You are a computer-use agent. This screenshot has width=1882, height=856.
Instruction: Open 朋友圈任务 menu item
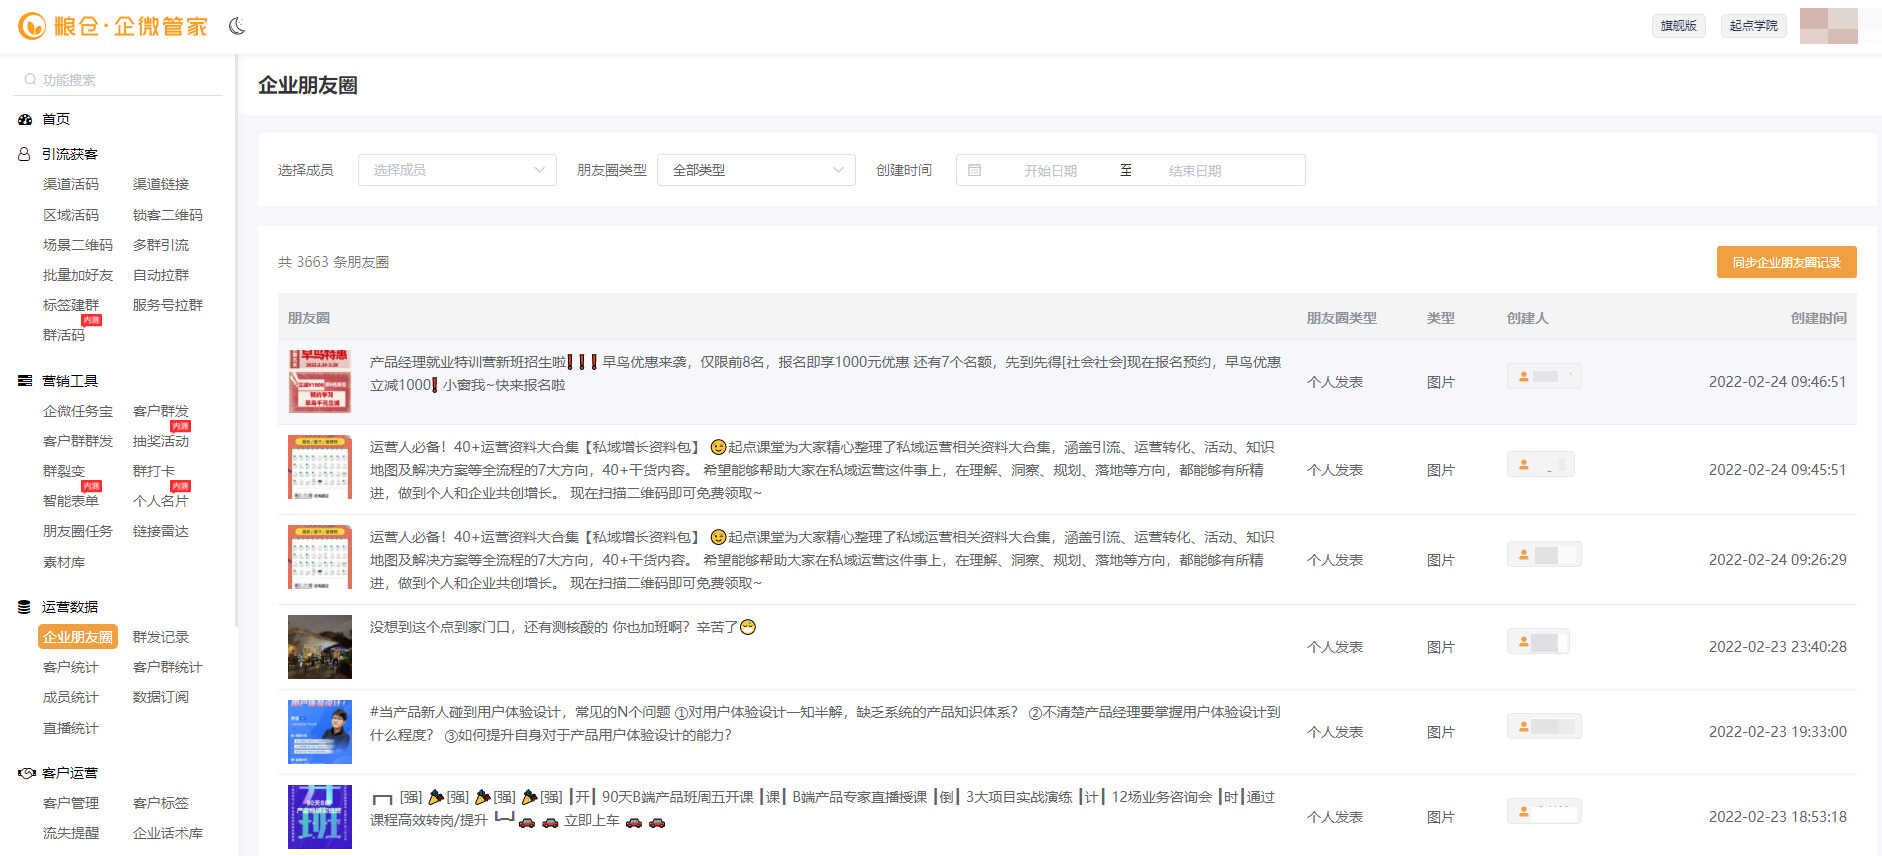pos(78,531)
